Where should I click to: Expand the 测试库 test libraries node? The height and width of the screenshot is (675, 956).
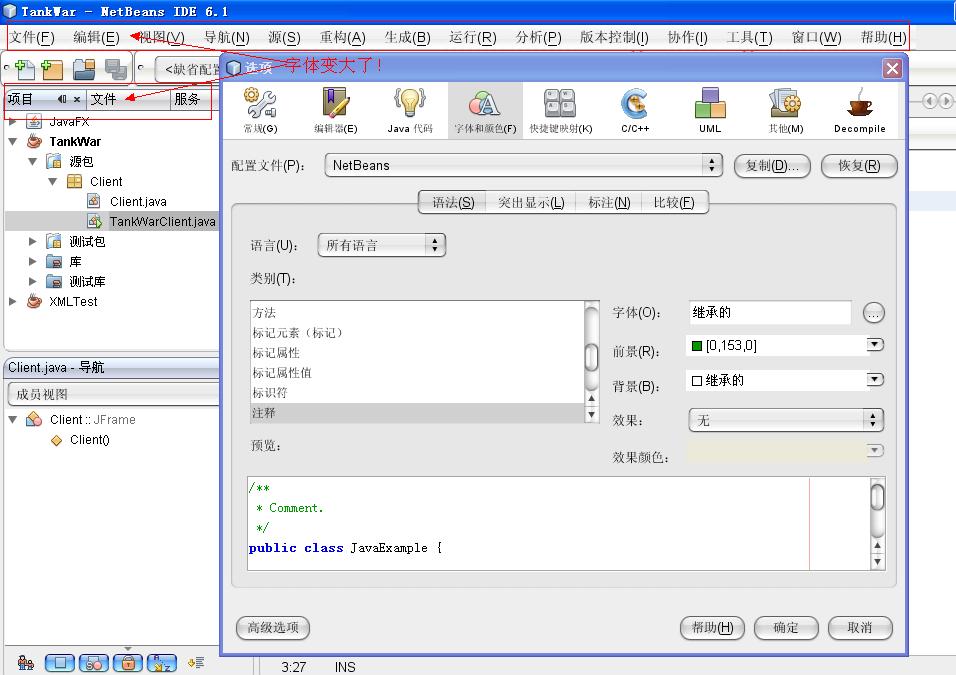pyautogui.click(x=33, y=282)
